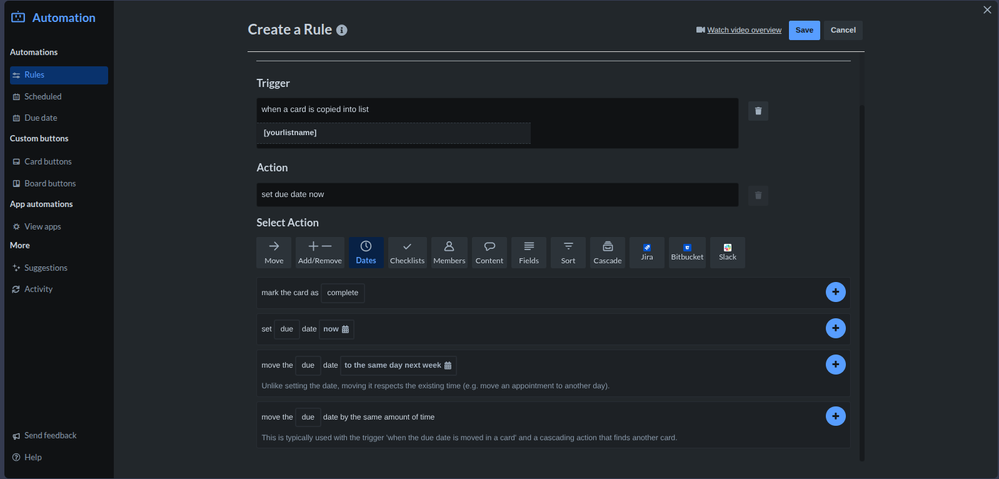Open the Checklists action category

tap(407, 252)
